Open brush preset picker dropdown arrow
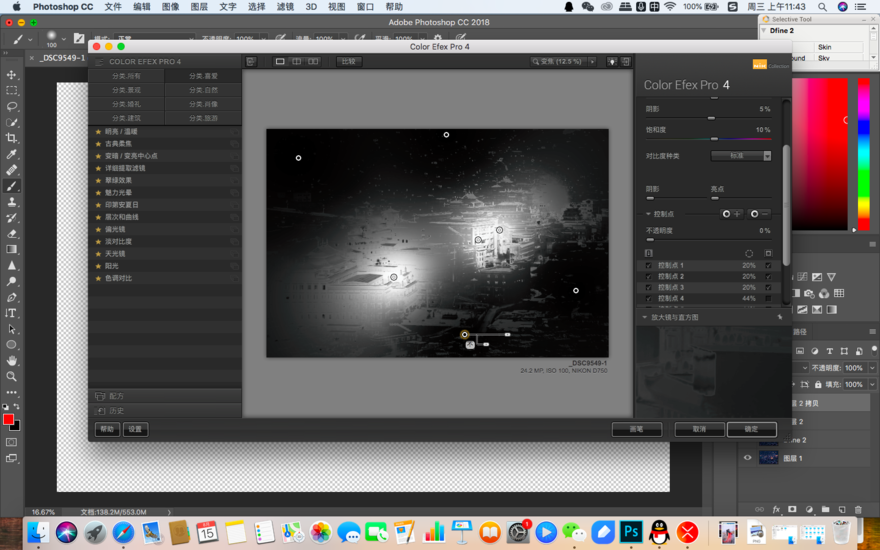 point(63,39)
